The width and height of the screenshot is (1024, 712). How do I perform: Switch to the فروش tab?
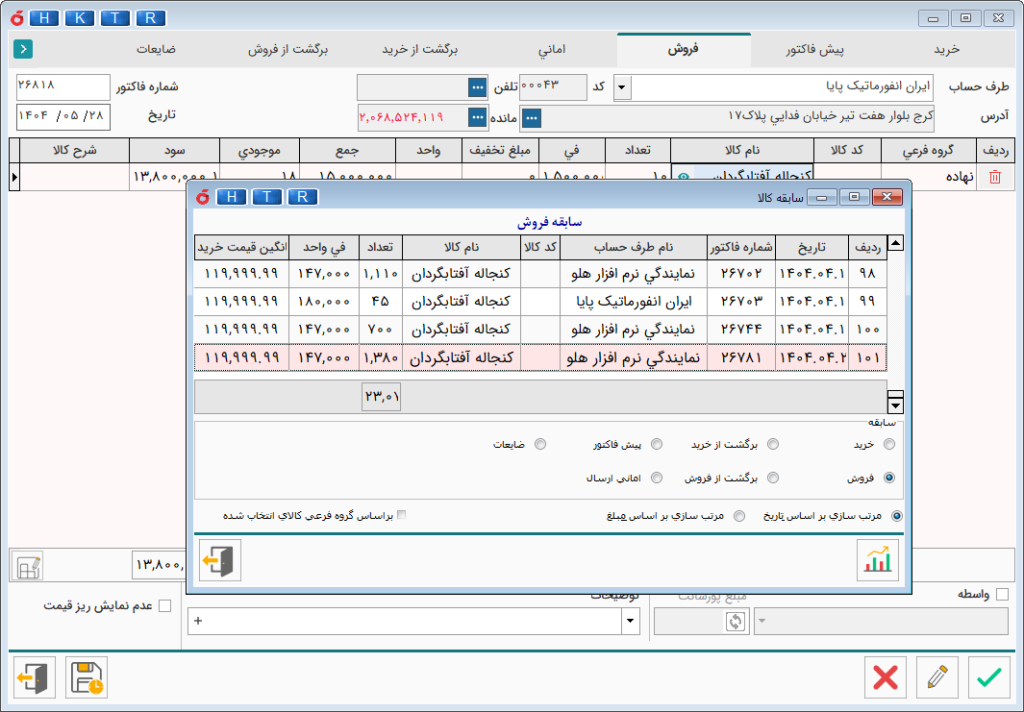click(683, 50)
